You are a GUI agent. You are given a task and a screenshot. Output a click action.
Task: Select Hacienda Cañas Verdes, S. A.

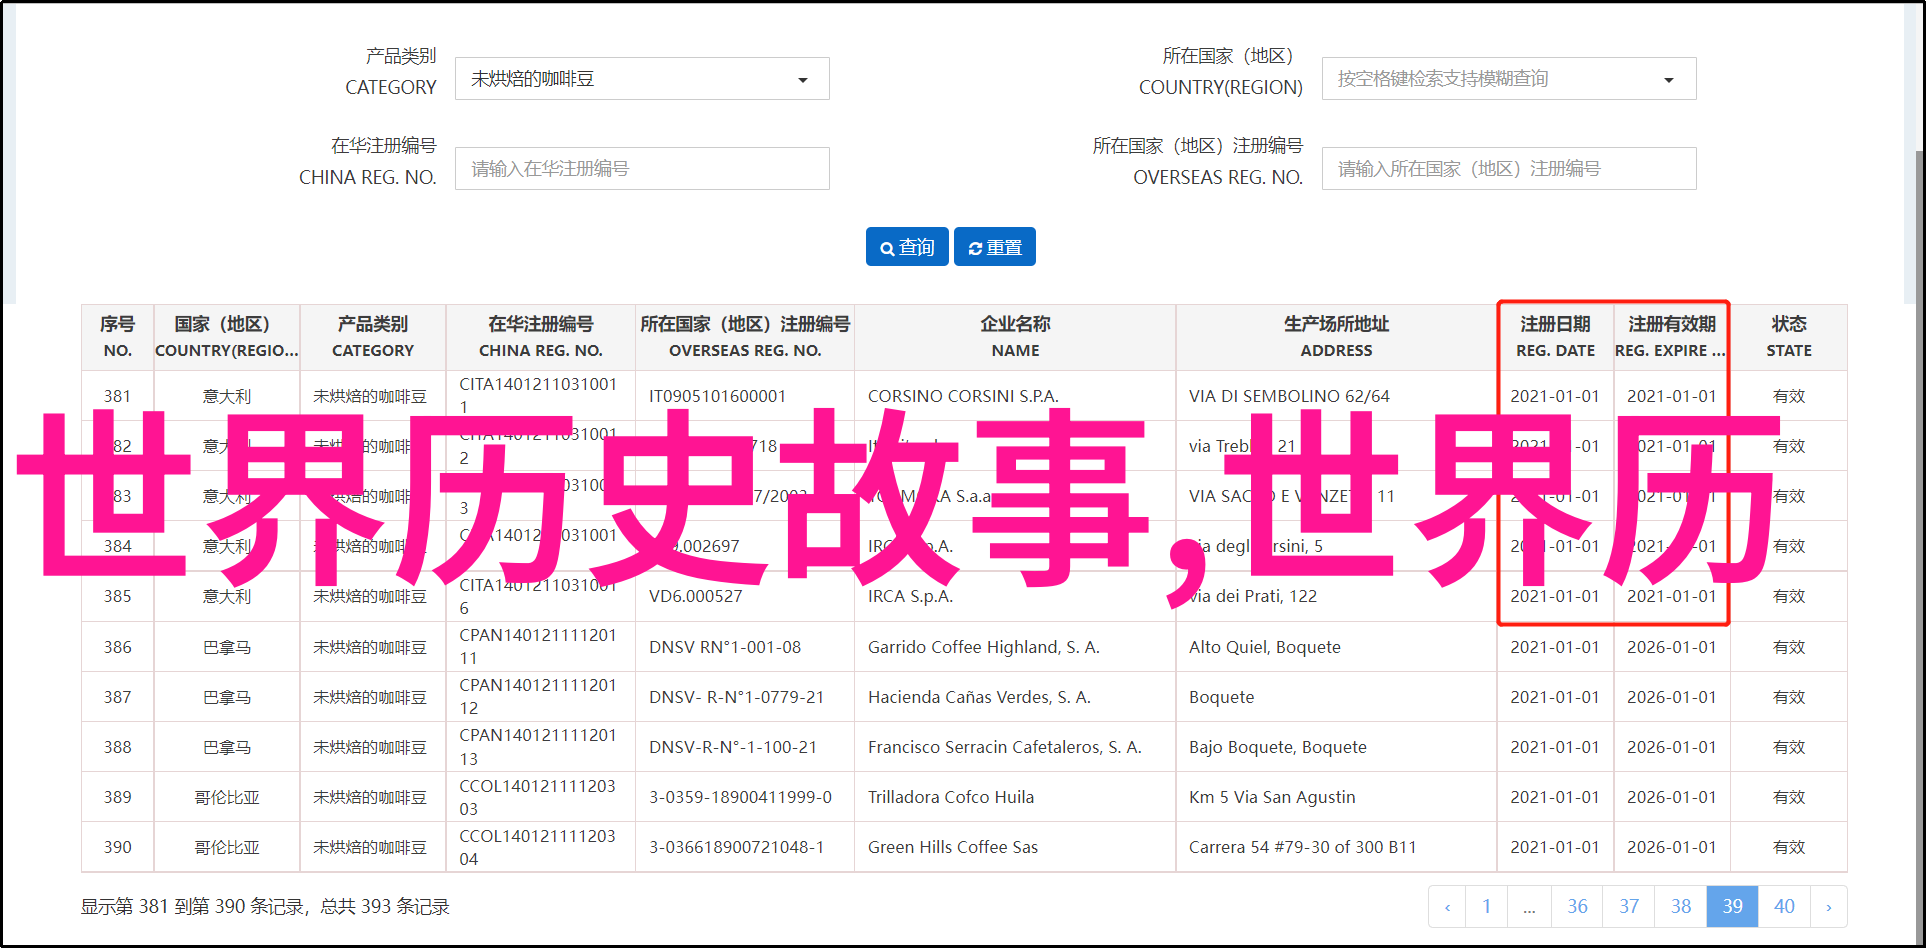click(979, 698)
